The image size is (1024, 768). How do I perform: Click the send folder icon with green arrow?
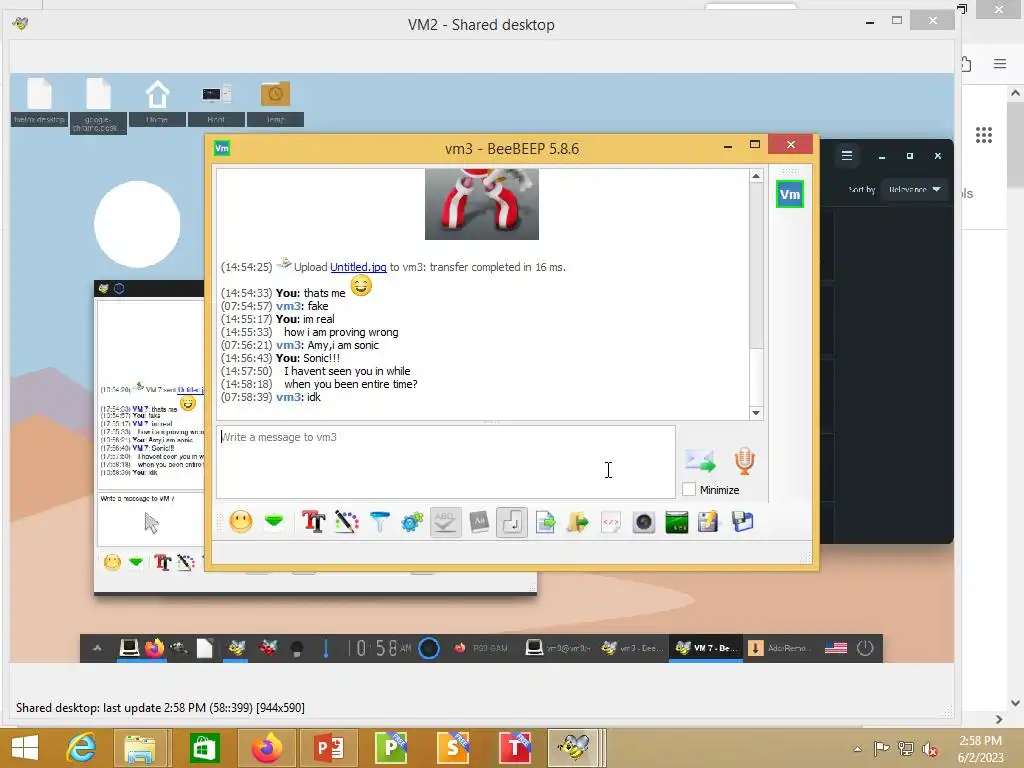(577, 522)
